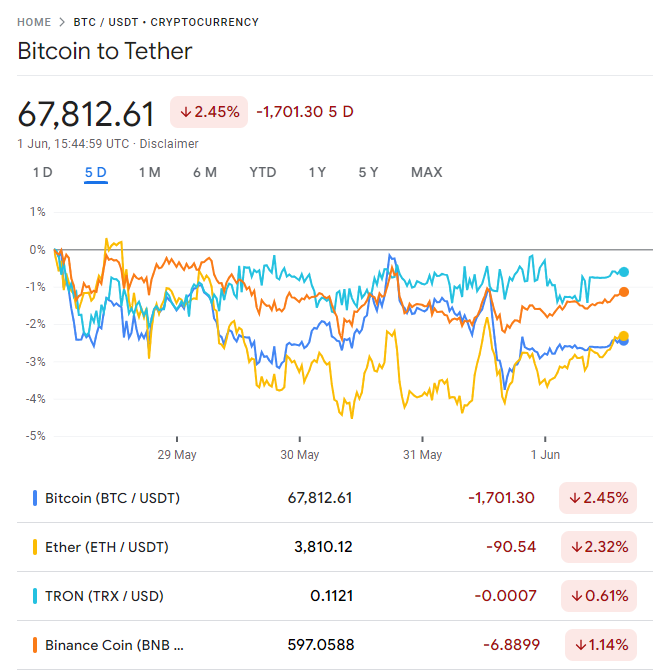Click the breadcrumb chevron after HOME
Image resolution: width=653 pixels, height=671 pixels.
[62, 22]
